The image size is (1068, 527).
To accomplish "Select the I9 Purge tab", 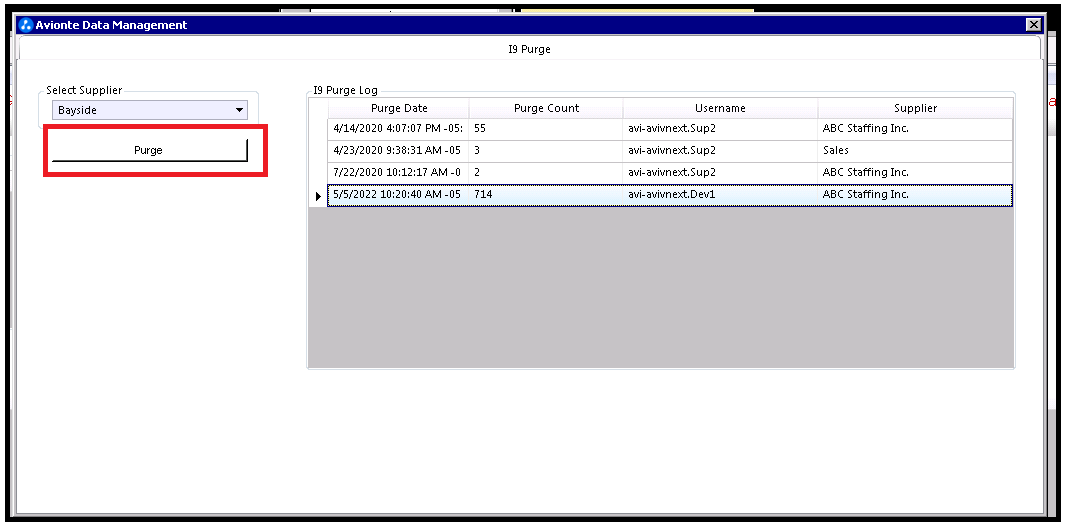I will click(x=529, y=49).
